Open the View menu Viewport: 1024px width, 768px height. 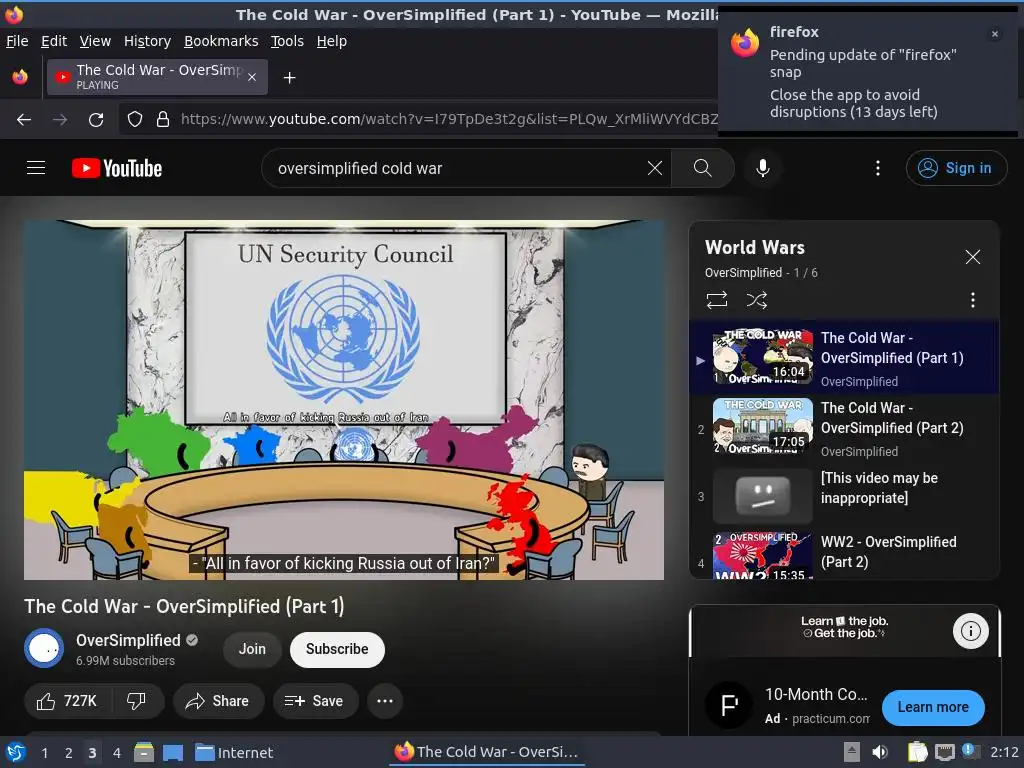point(95,41)
